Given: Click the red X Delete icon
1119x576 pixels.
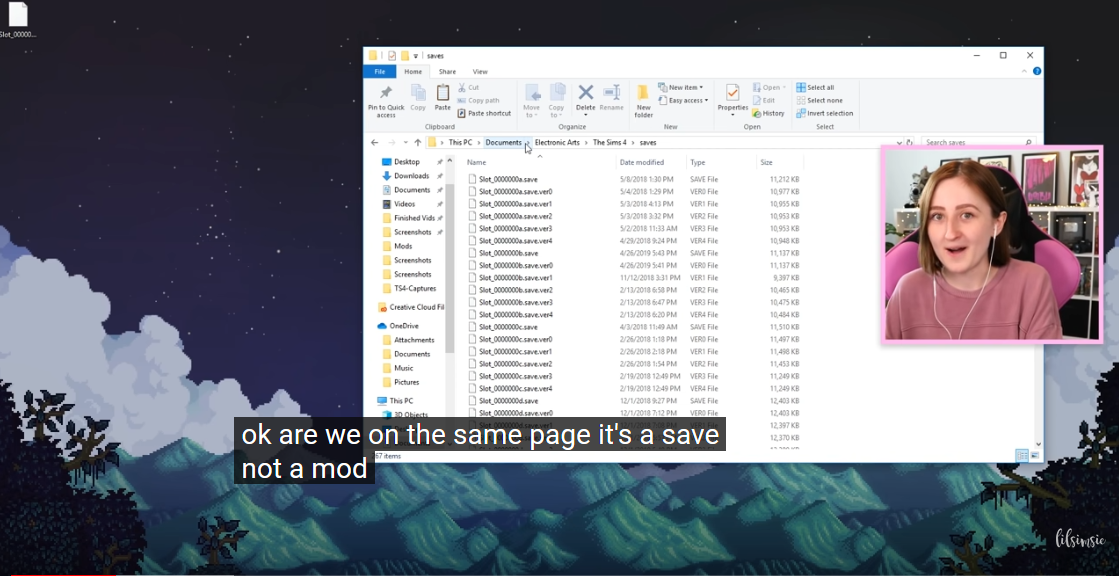Looking at the screenshot, I should point(586,92).
